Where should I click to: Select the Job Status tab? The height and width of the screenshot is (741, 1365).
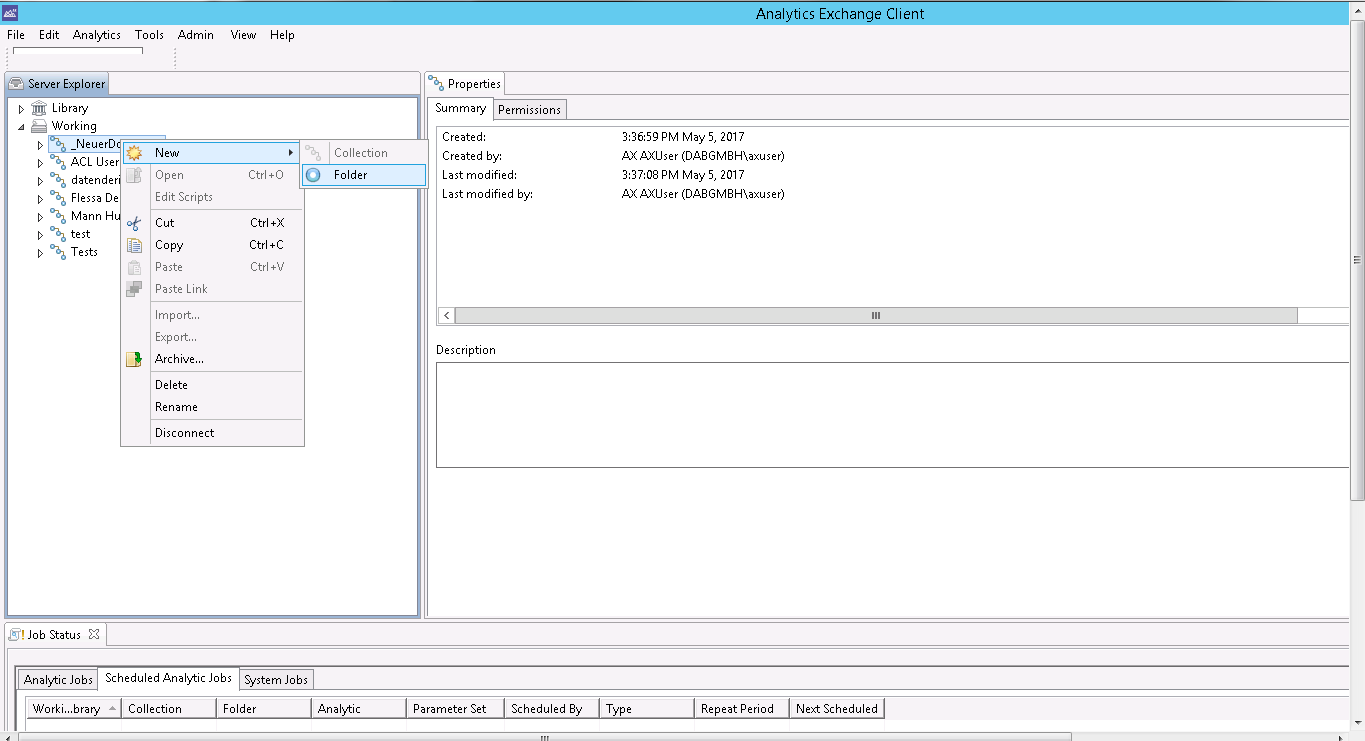(x=54, y=635)
